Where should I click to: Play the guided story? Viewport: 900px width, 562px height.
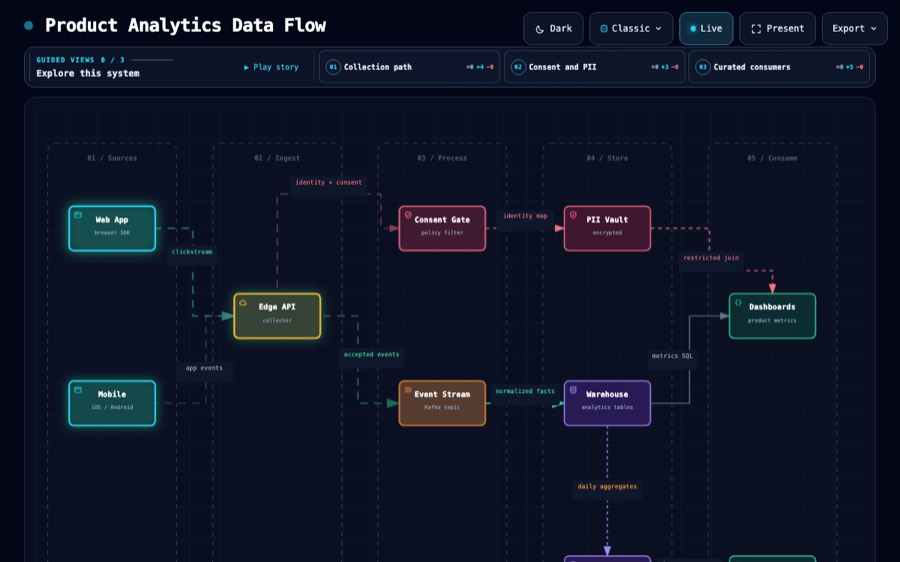click(x=271, y=67)
